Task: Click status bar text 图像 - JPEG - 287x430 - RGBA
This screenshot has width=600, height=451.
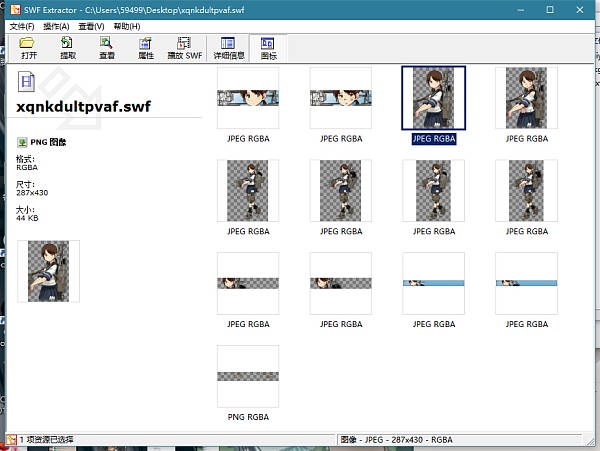Action: pyautogui.click(x=396, y=440)
